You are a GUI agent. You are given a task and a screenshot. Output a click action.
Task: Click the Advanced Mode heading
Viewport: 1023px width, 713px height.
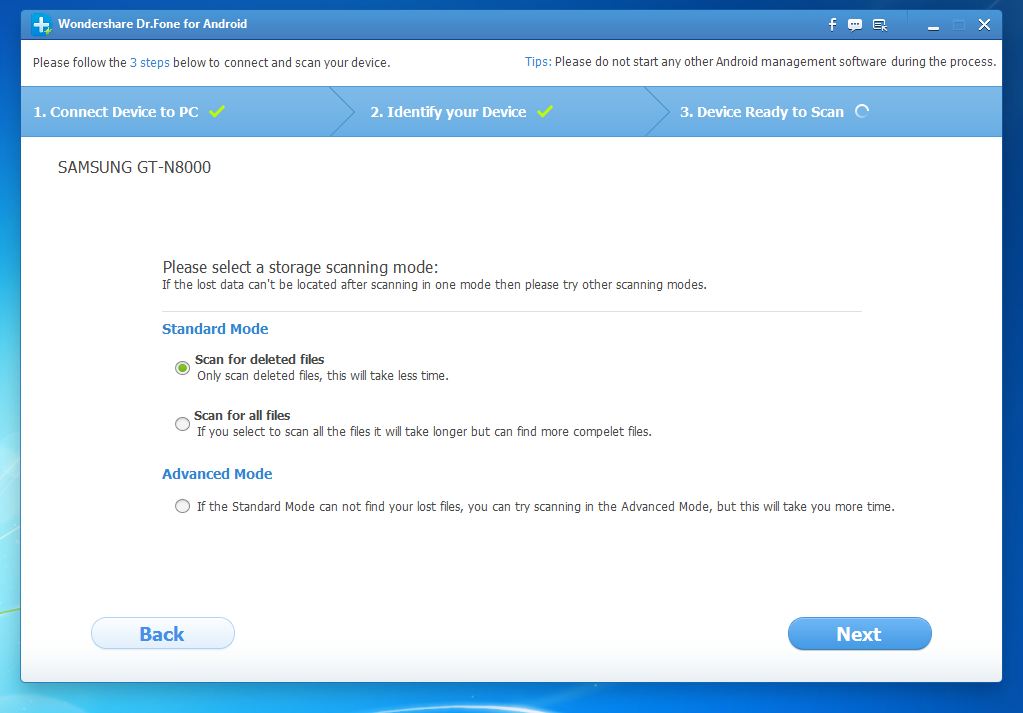[x=217, y=474]
